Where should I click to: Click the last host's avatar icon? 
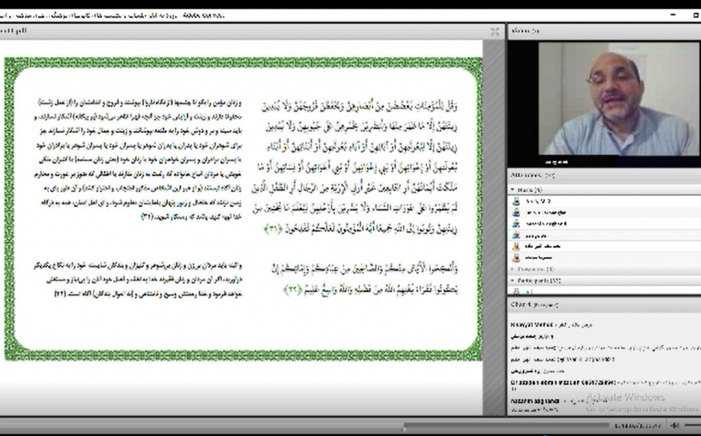(x=516, y=257)
